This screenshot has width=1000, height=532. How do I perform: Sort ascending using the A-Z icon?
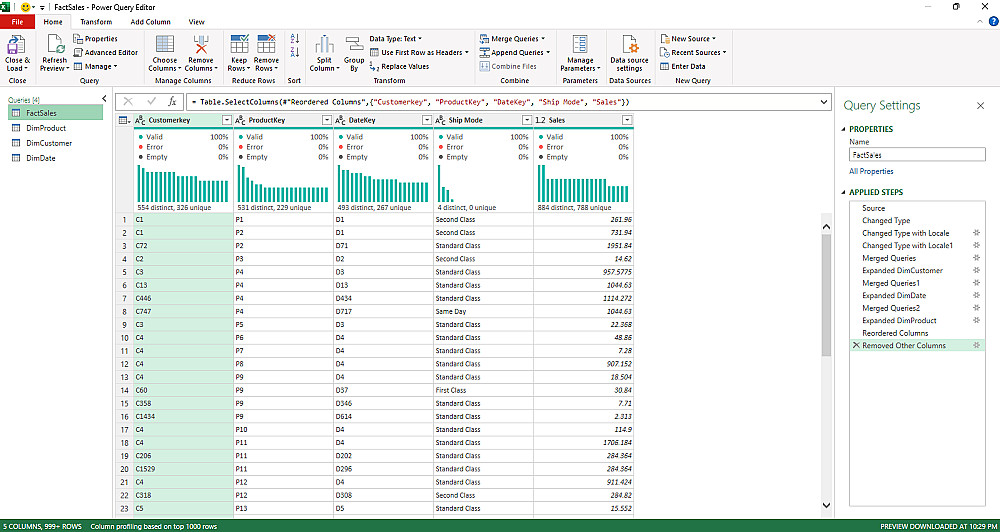coord(294,39)
